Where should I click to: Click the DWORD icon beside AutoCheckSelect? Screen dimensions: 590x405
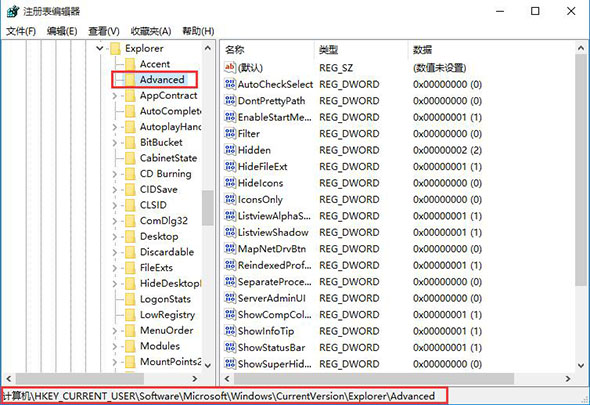pyautogui.click(x=230, y=84)
